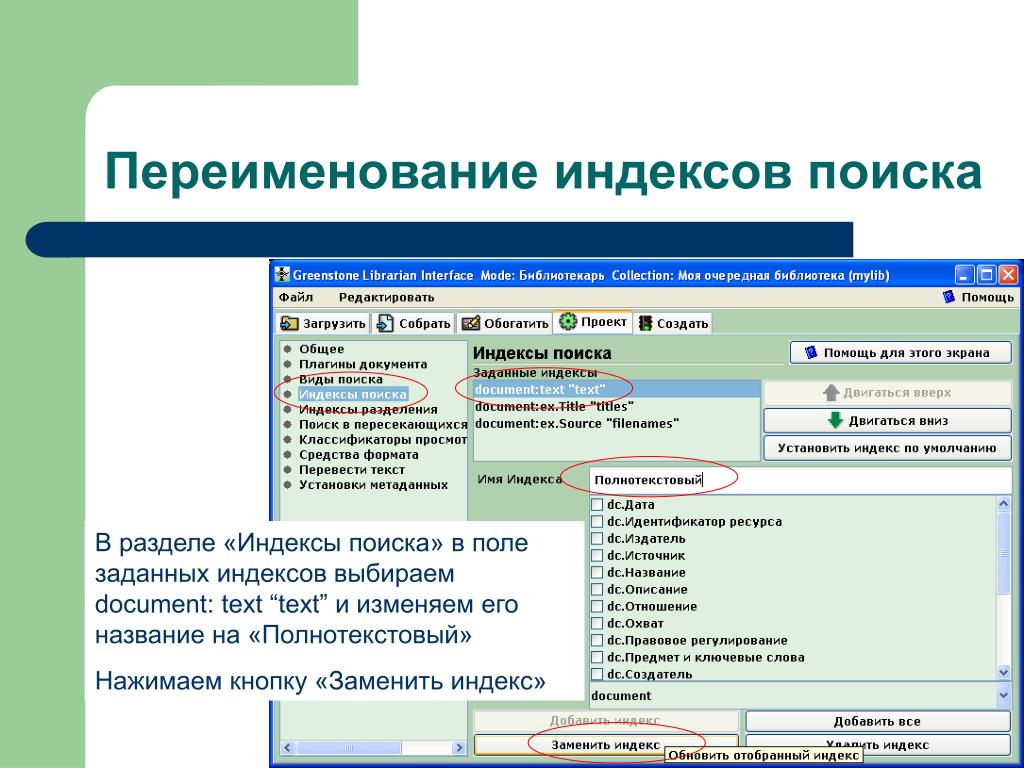Click Двигаться вниз button

tap(888, 421)
